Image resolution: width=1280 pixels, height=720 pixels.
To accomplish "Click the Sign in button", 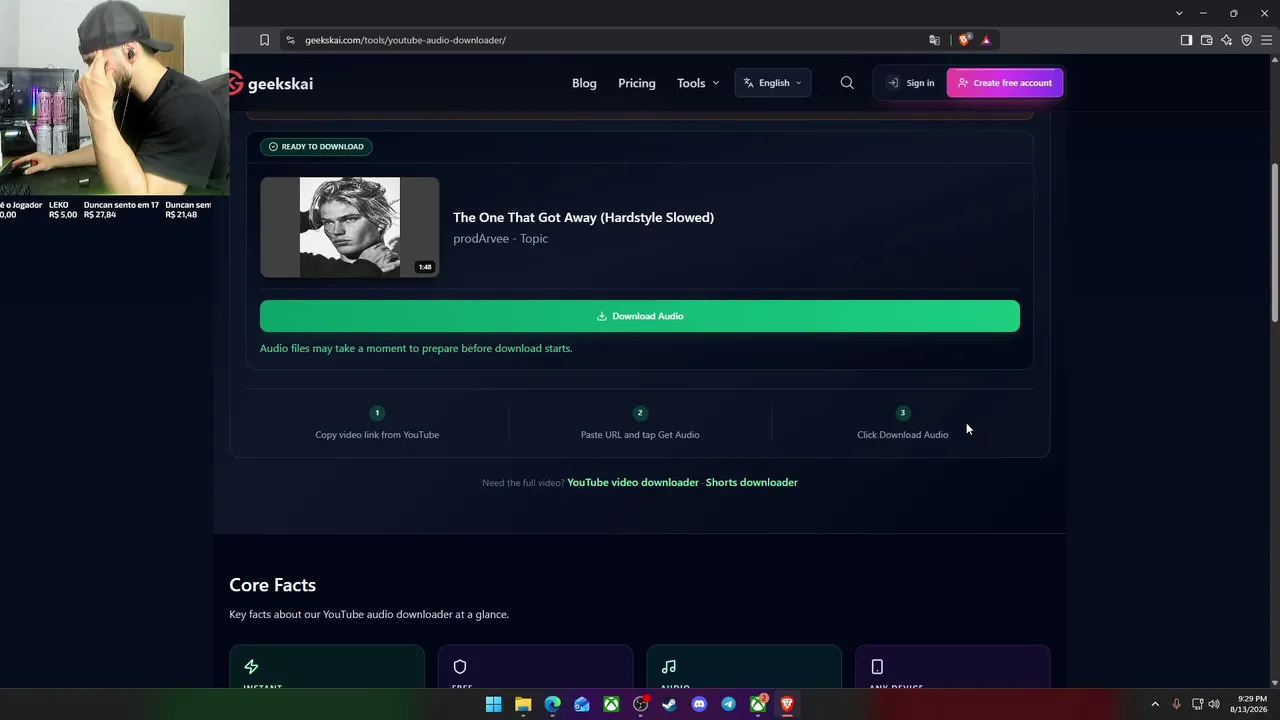I will (911, 83).
